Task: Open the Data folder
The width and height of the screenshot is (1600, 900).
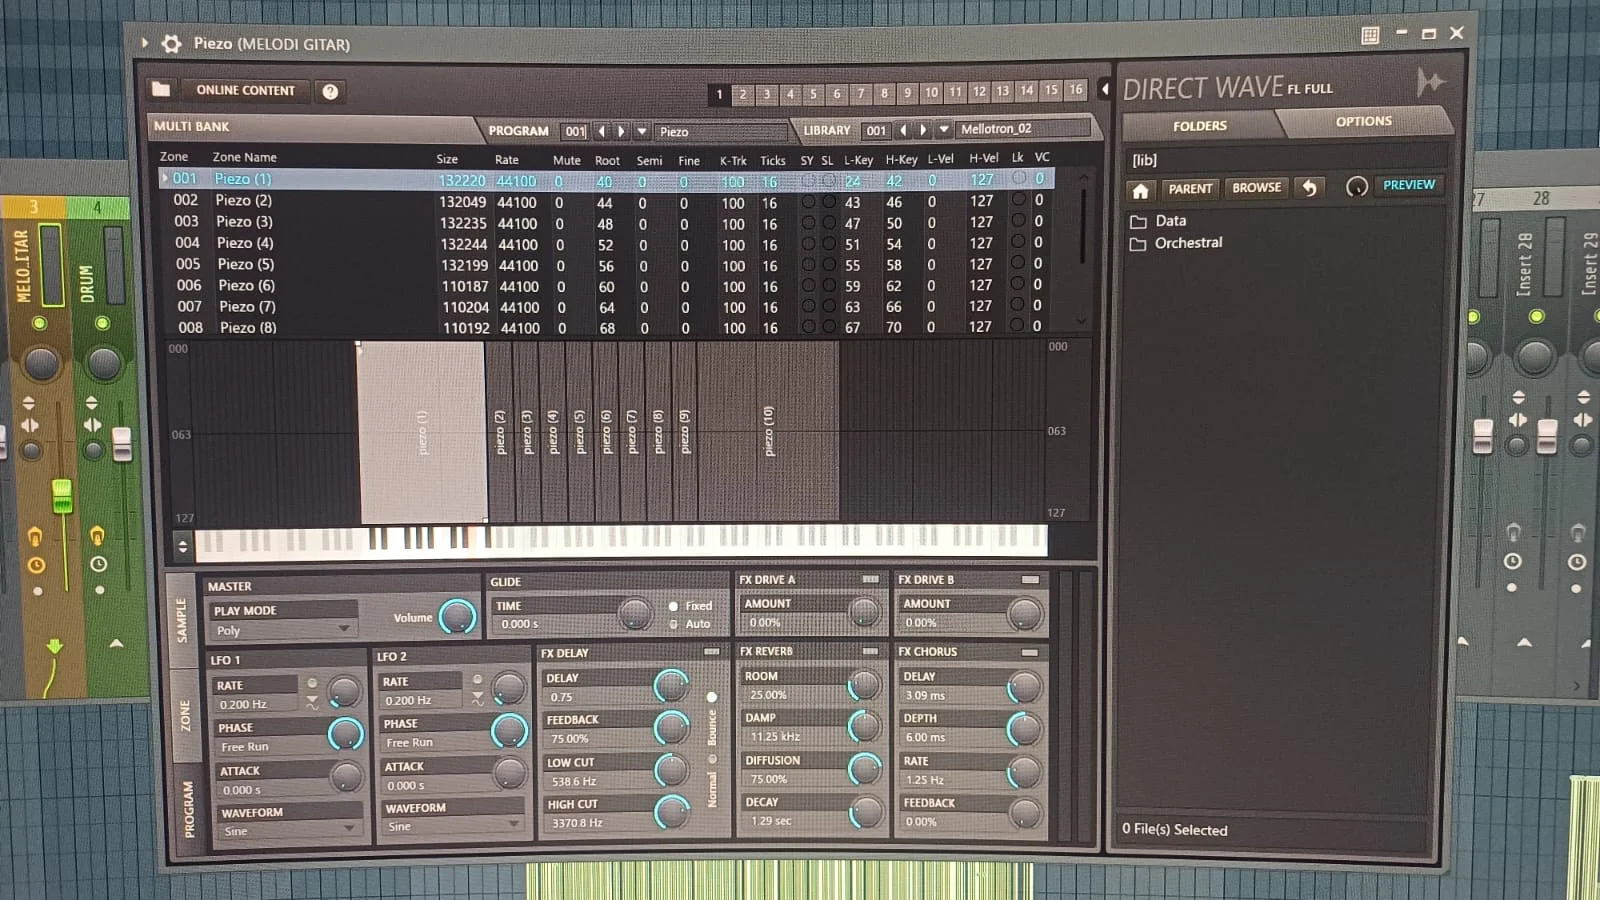Action: click(1158, 221)
